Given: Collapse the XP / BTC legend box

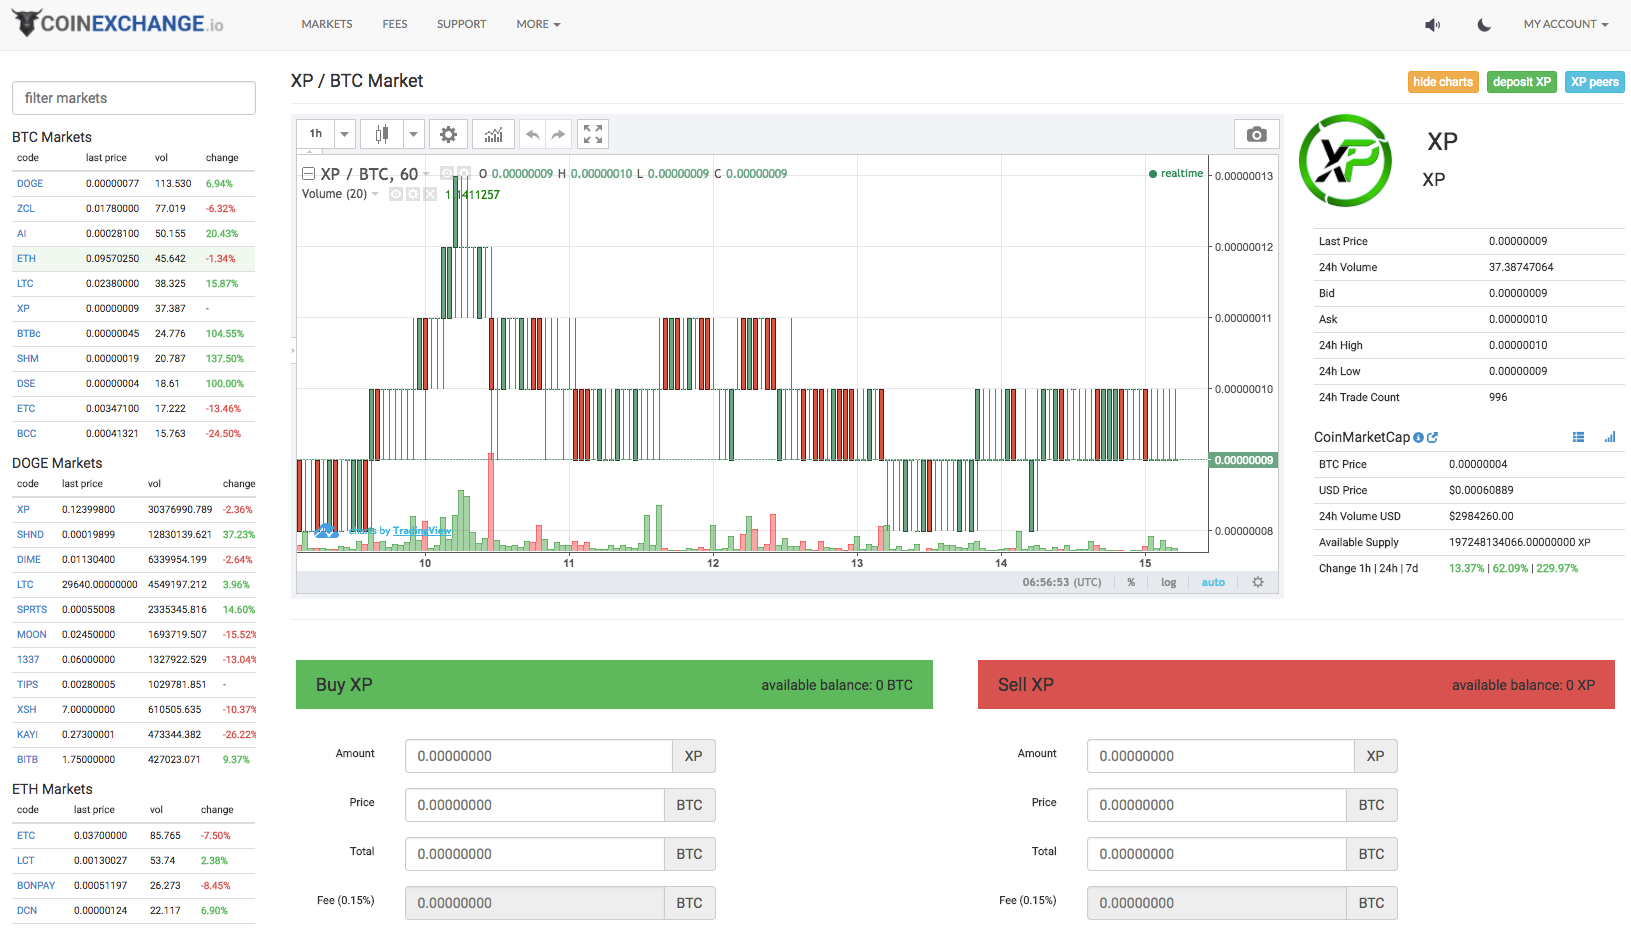Looking at the screenshot, I should [309, 174].
